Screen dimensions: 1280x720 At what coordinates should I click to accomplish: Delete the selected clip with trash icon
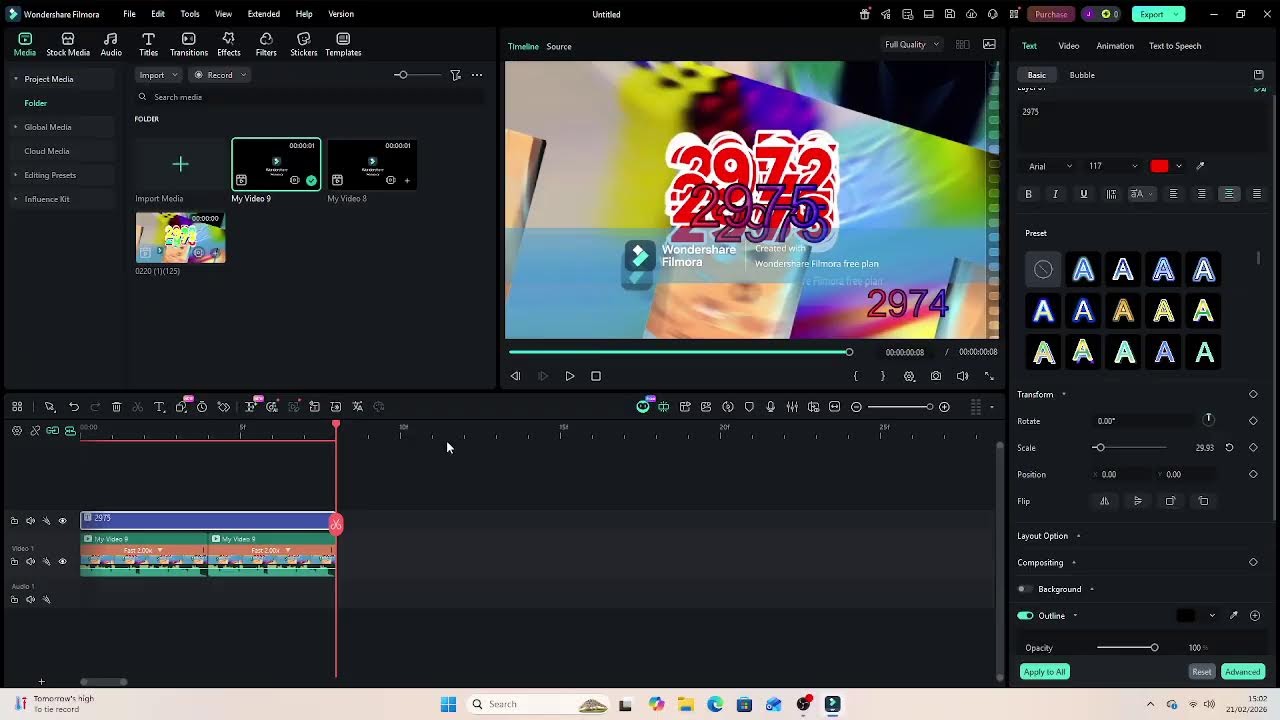[x=116, y=407]
